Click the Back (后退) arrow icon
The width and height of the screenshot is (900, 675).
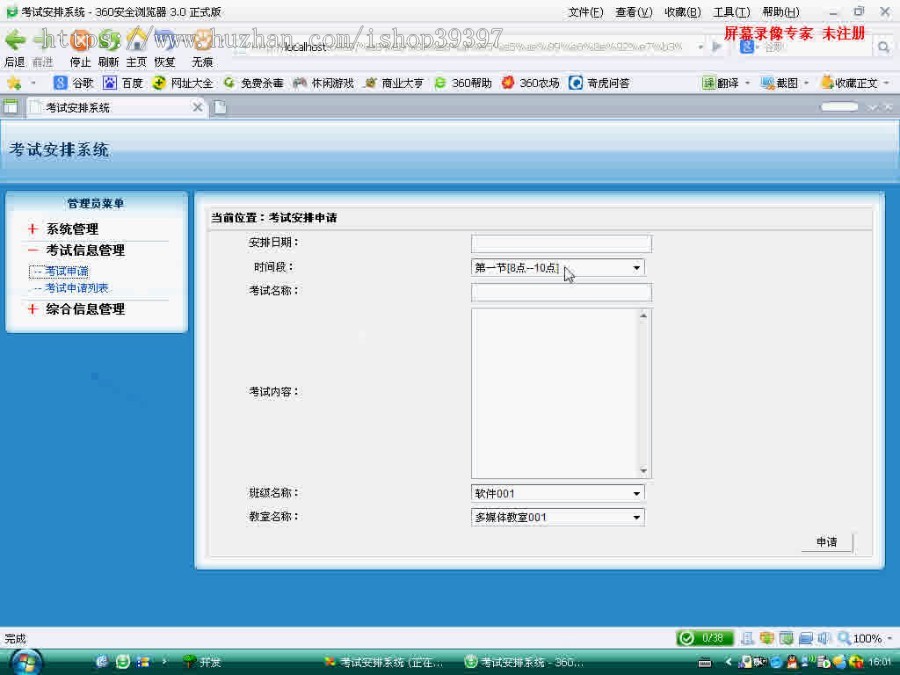click(15, 40)
